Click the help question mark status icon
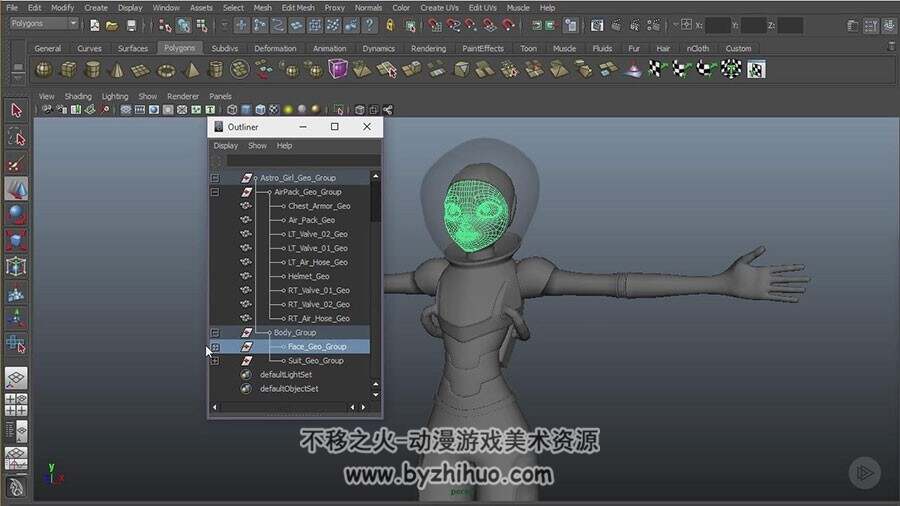This screenshot has width=900, height=506. 370,25
